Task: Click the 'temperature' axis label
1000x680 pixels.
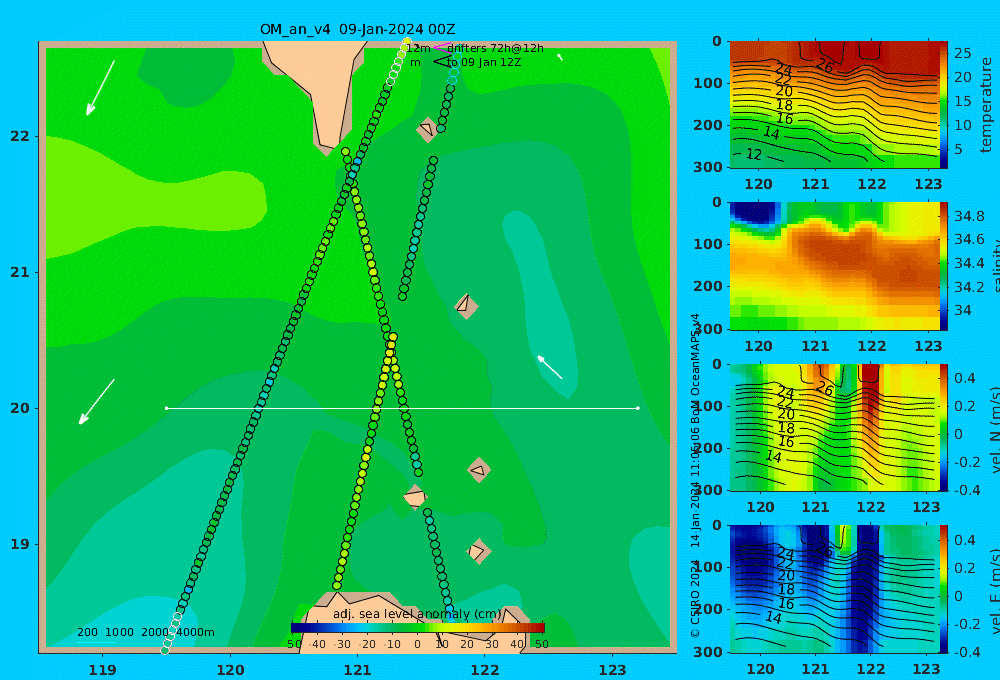Action: tap(986, 105)
